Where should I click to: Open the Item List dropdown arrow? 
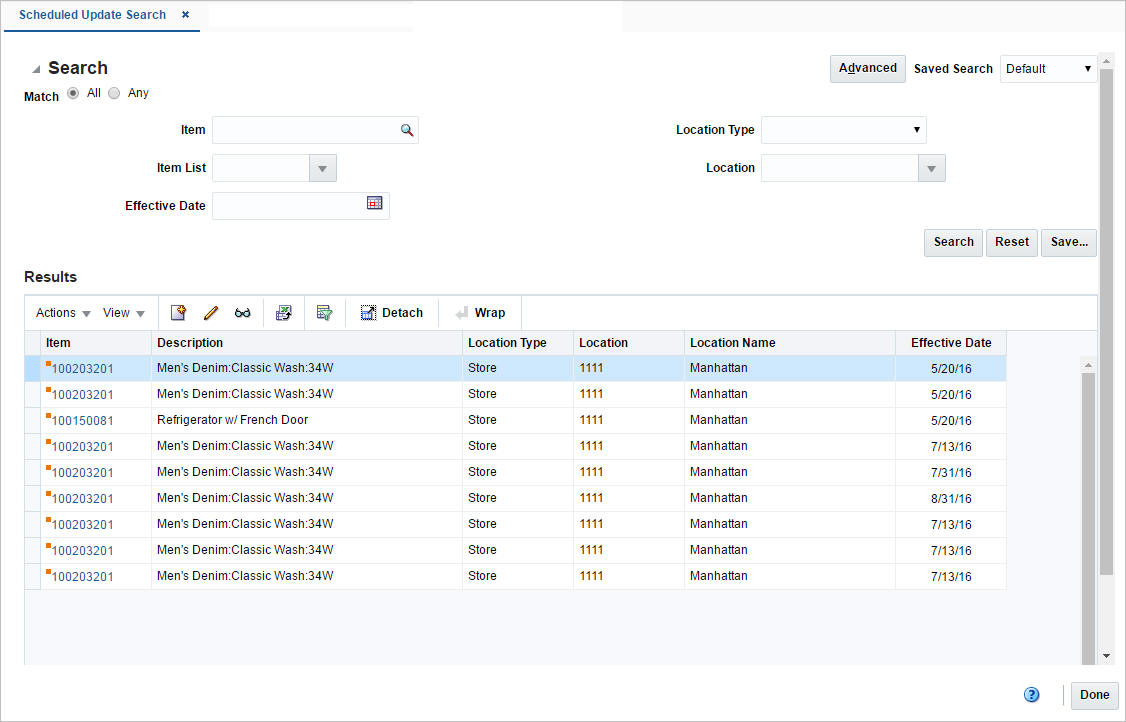pos(322,168)
